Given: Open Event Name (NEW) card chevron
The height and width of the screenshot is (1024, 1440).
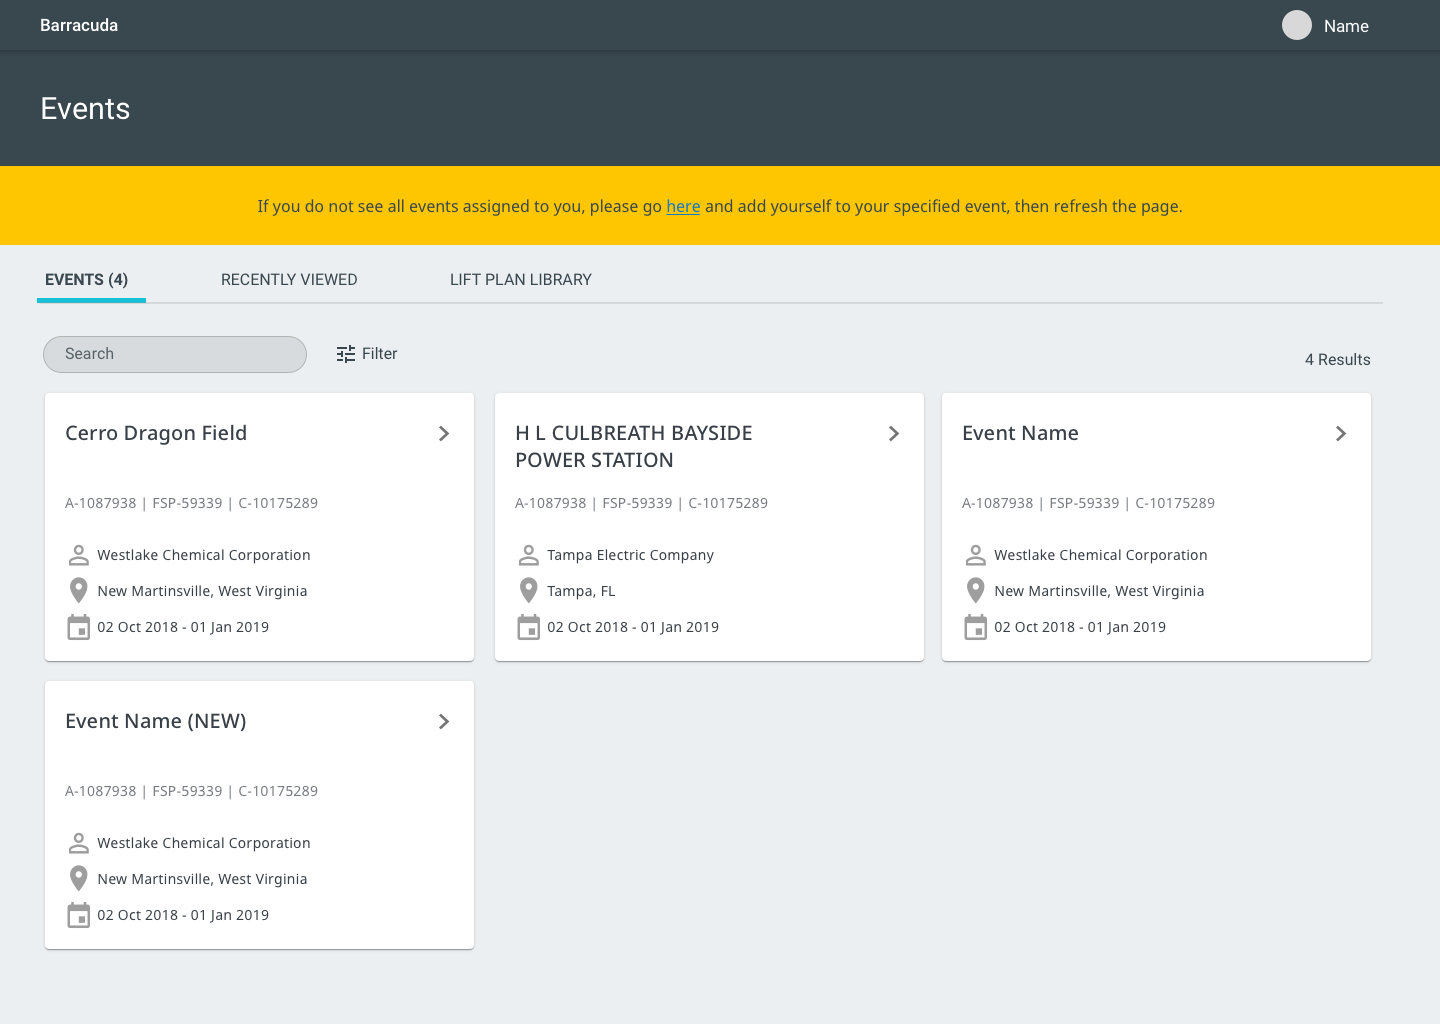Looking at the screenshot, I should [444, 722].
